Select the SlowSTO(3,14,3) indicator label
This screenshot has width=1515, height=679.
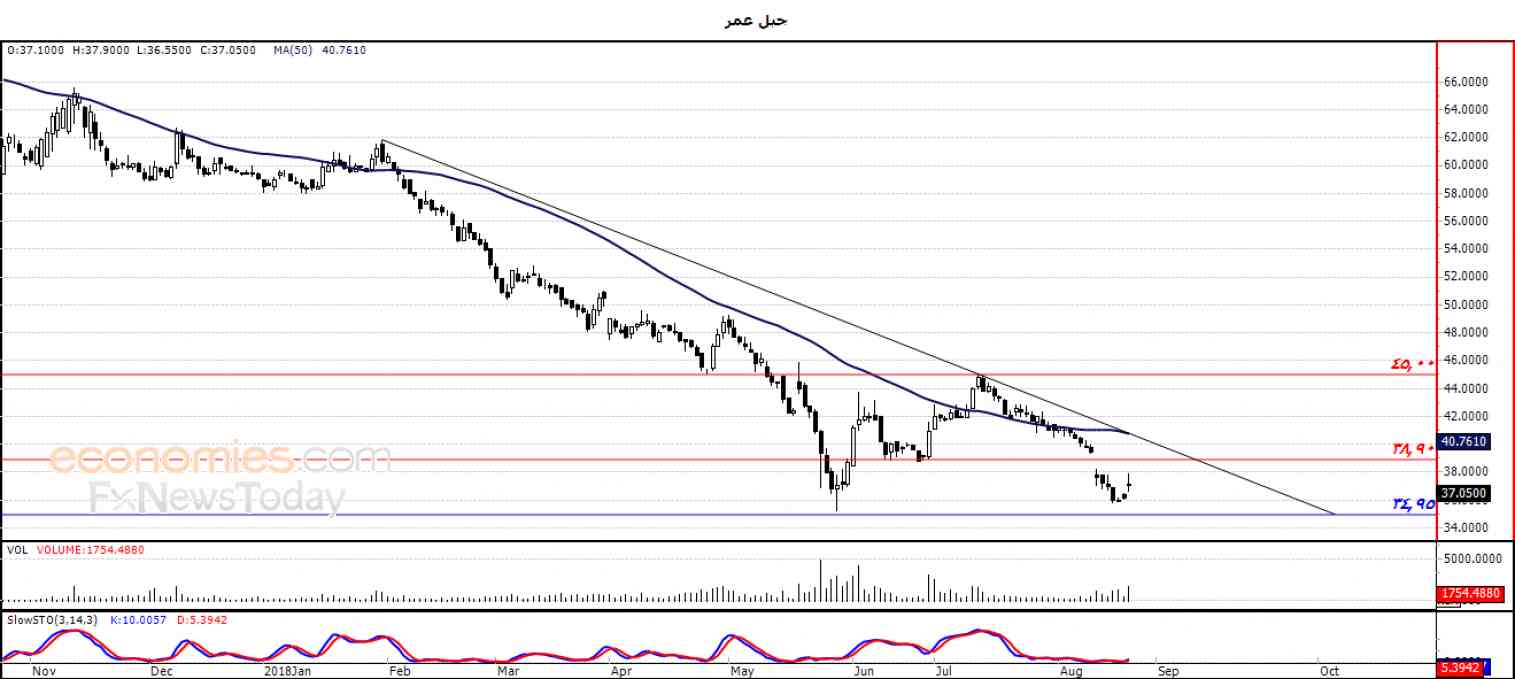pos(52,620)
